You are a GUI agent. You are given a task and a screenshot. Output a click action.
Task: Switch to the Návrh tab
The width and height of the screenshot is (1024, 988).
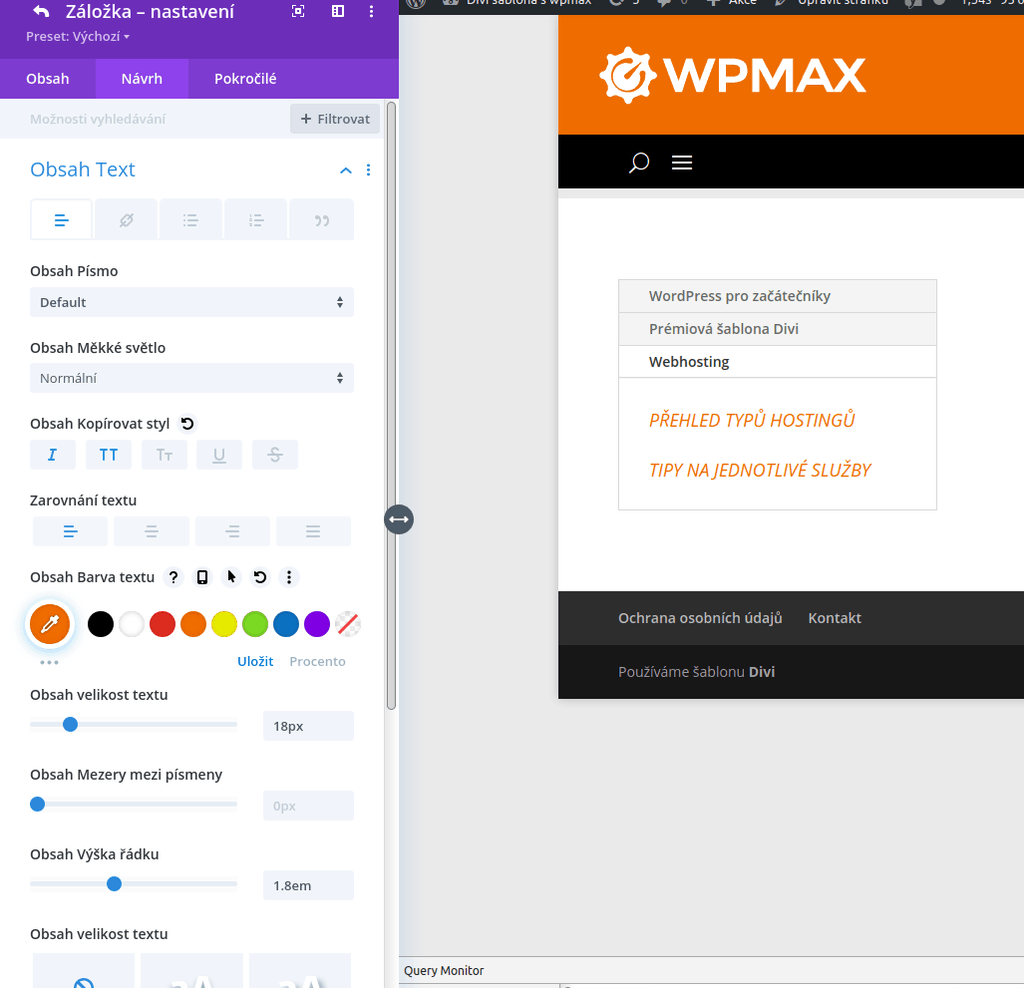tap(142, 79)
